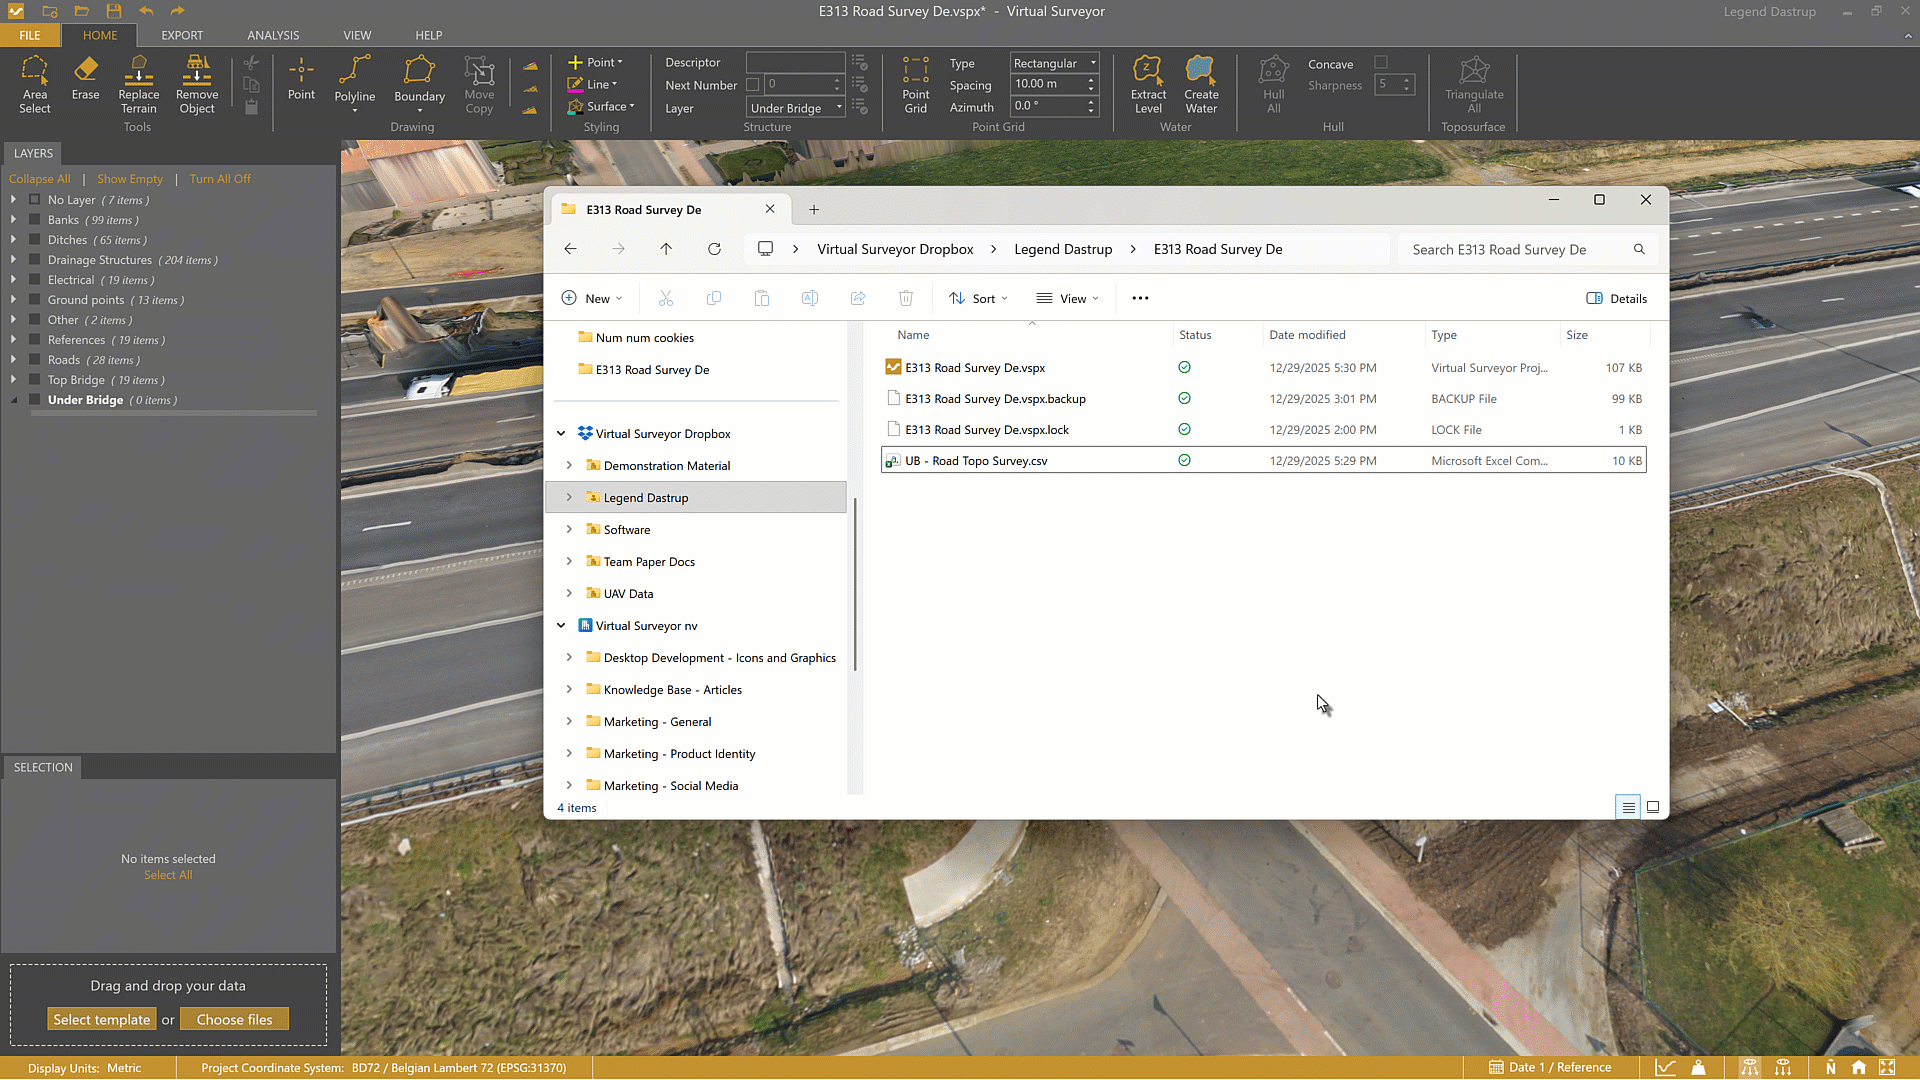This screenshot has height=1080, width=1920.
Task: Check the Roads layer visibility checkbox
Action: click(x=35, y=360)
